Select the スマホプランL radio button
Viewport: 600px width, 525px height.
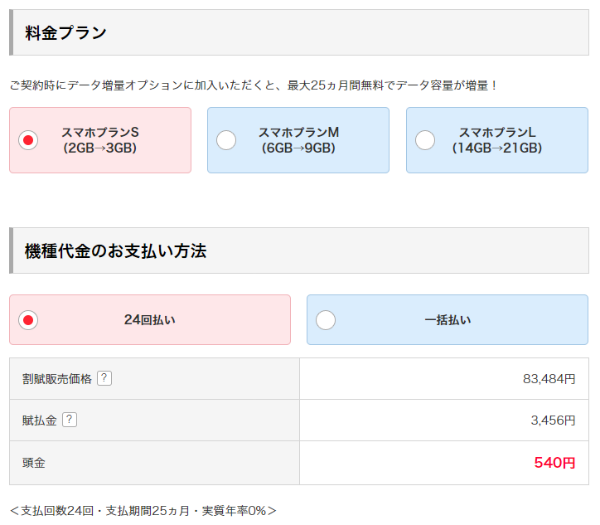425,140
